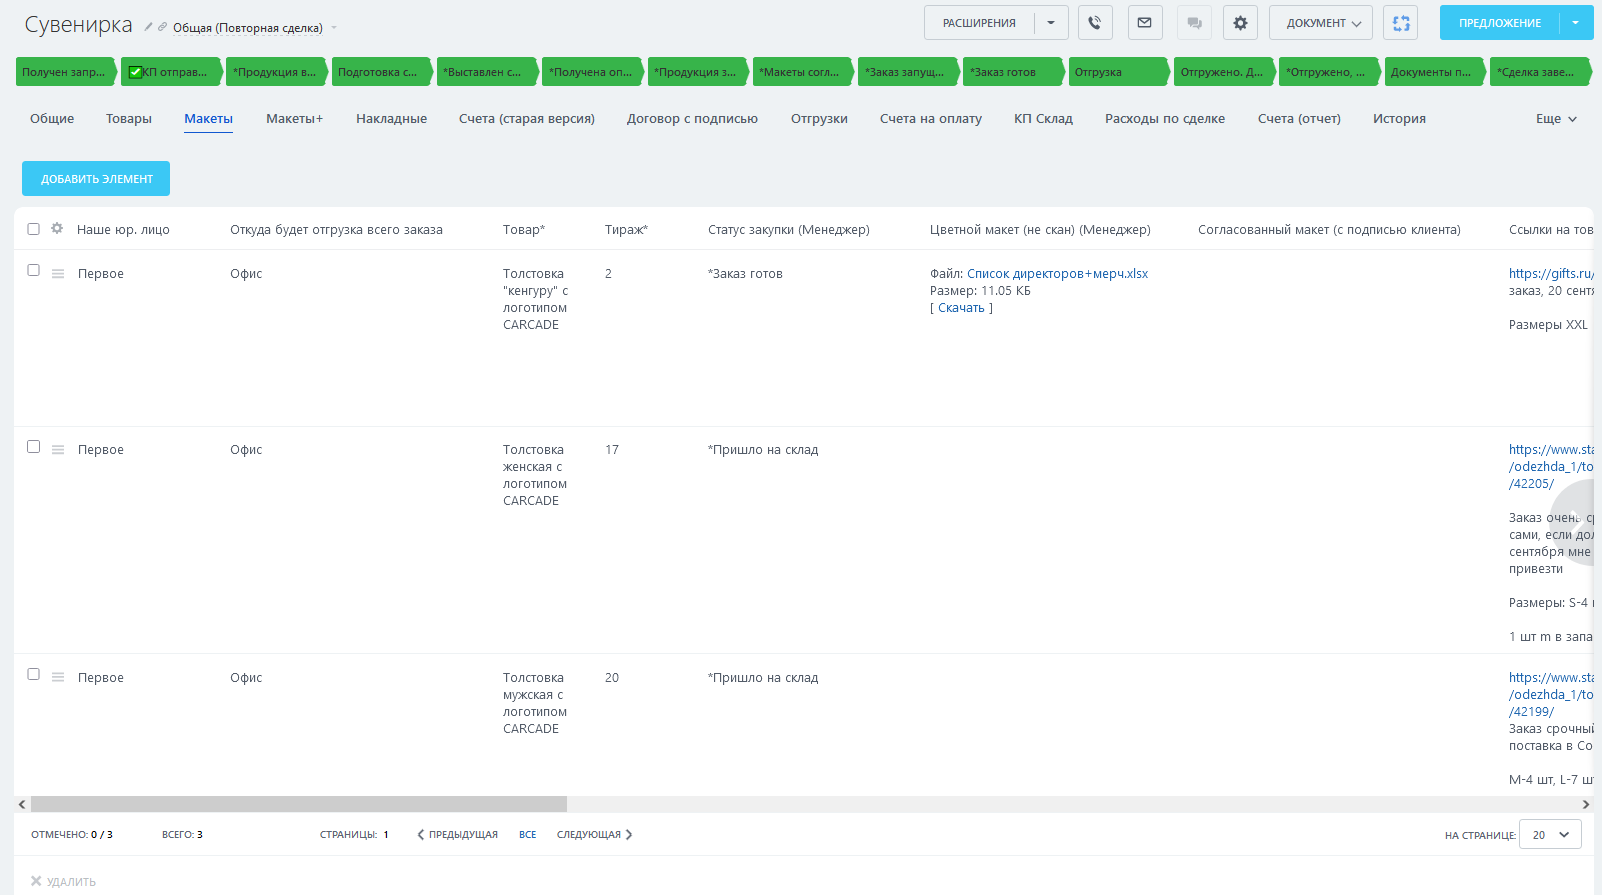Viewport: 1602px width, 895px height.
Task: Open table column settings gear icon
Action: pyautogui.click(x=57, y=229)
